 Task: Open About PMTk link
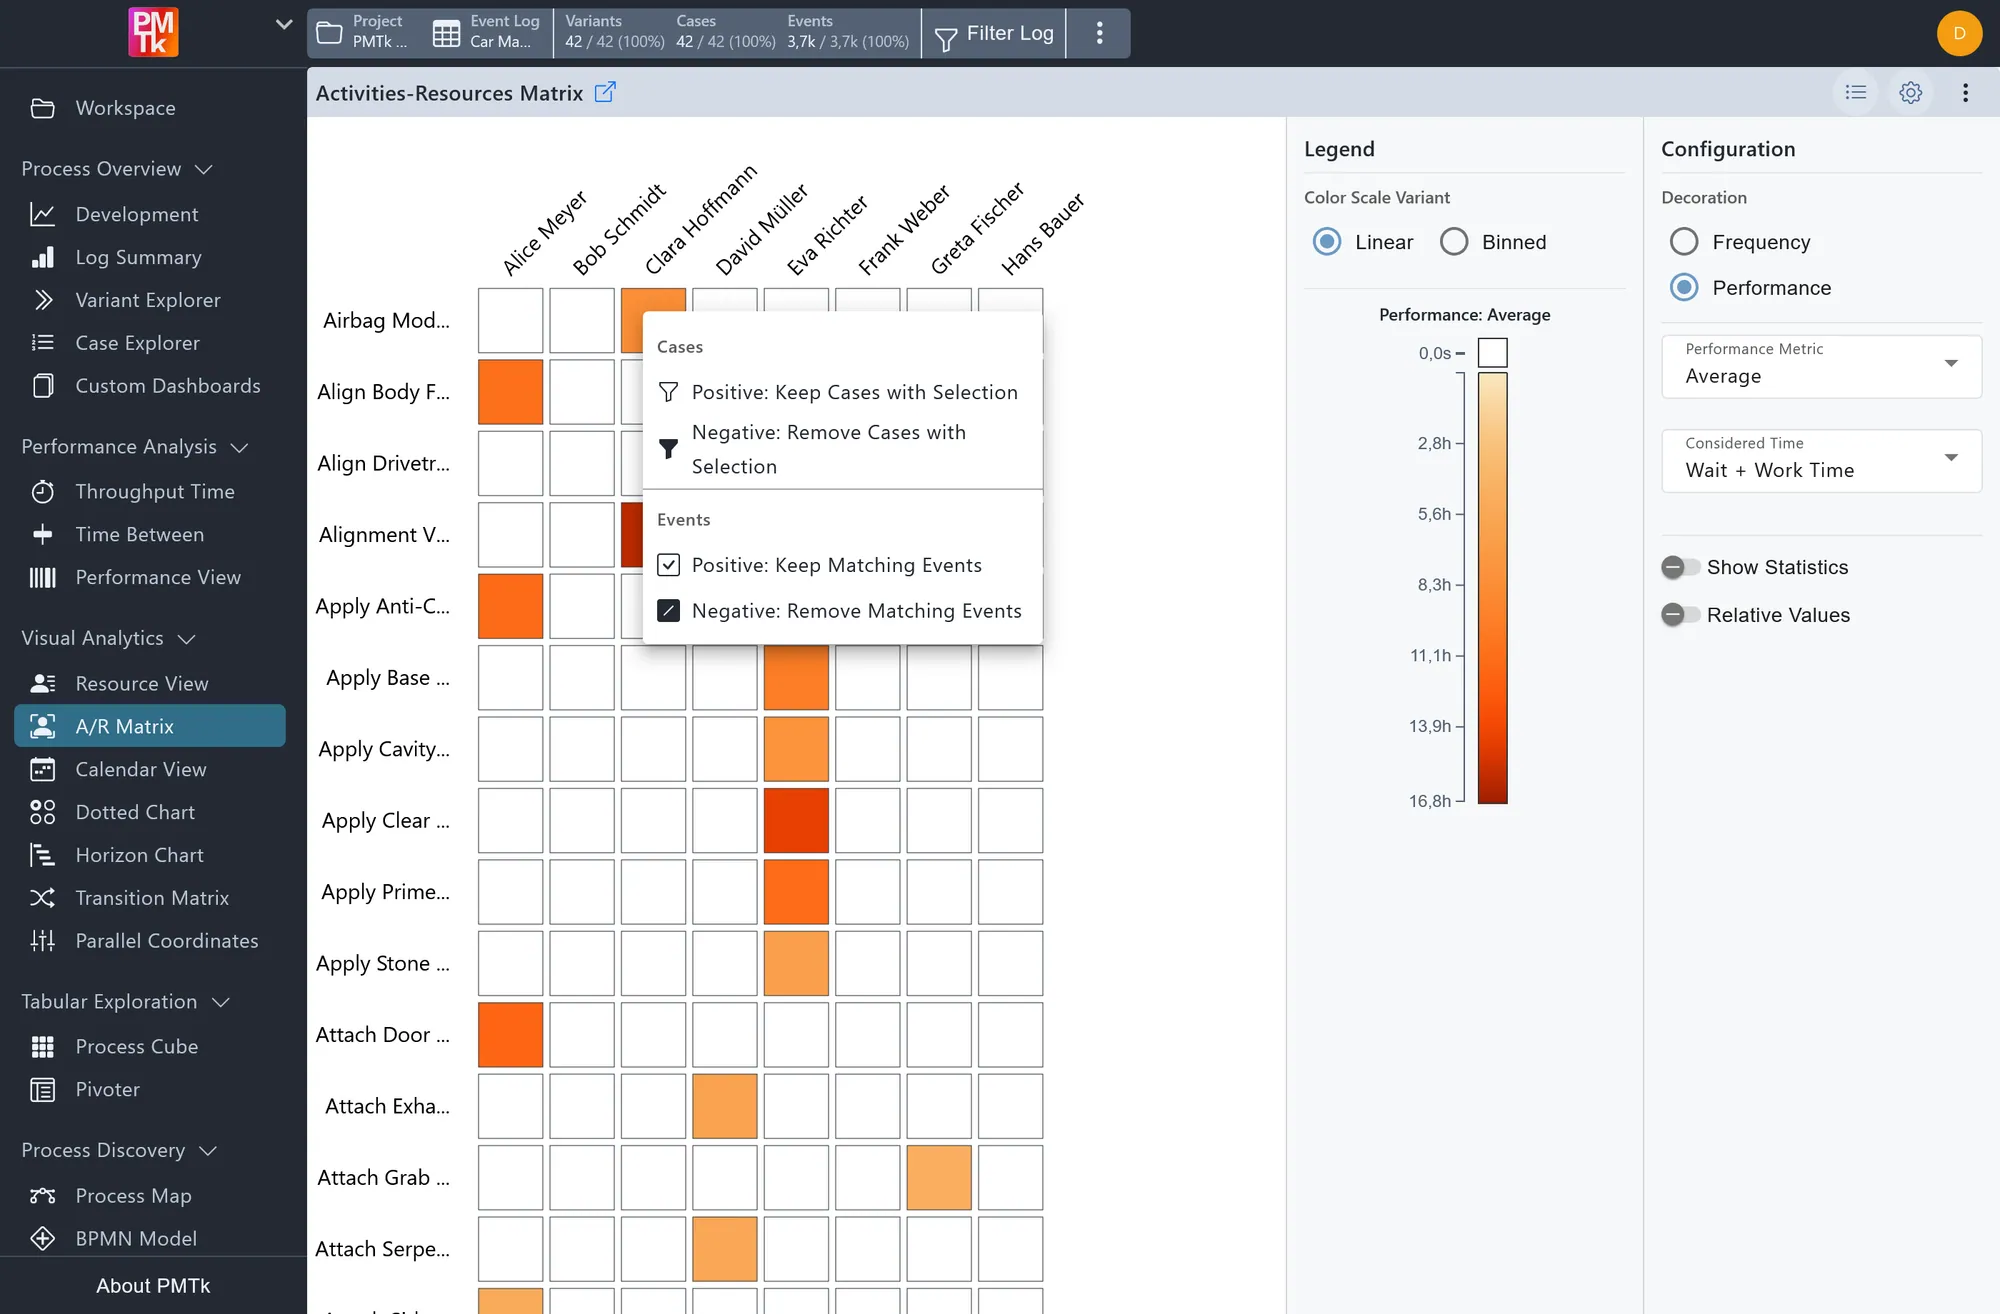(153, 1285)
